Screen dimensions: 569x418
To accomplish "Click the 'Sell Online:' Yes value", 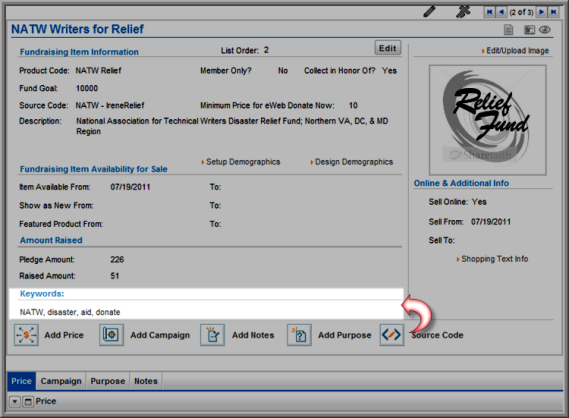I will pos(479,202).
